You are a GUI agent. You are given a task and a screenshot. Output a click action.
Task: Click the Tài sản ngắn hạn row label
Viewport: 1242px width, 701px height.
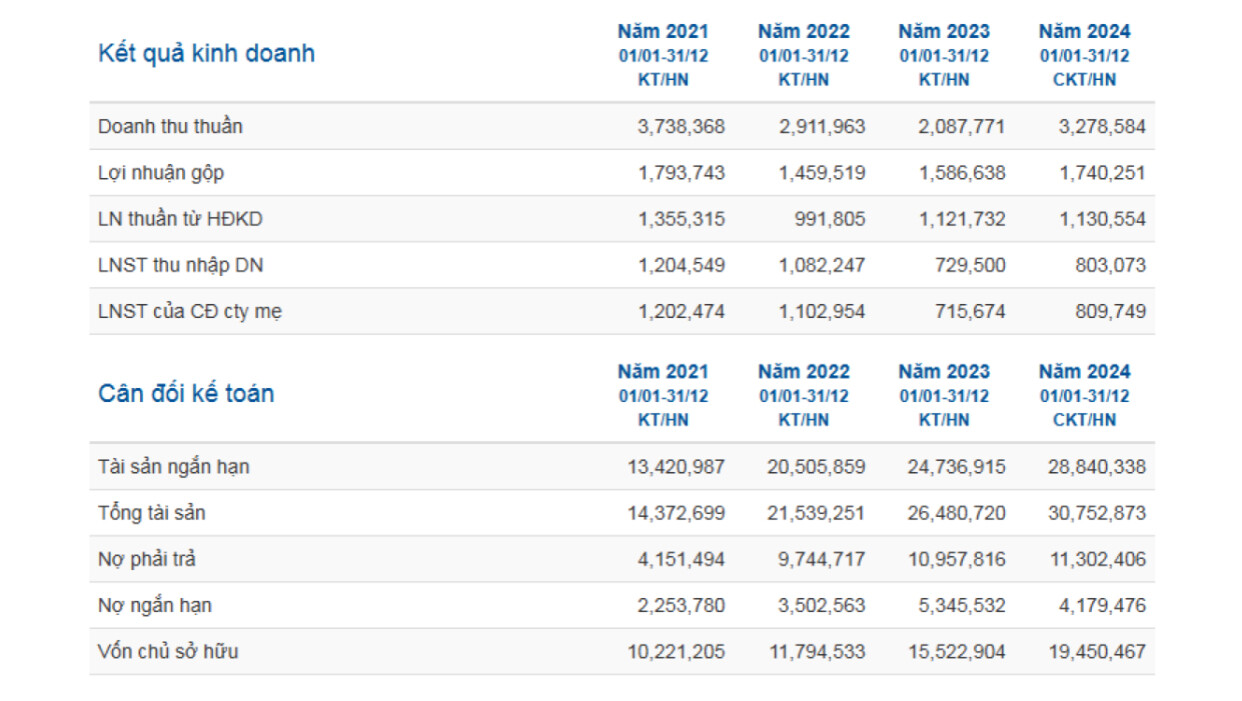pyautogui.click(x=174, y=467)
